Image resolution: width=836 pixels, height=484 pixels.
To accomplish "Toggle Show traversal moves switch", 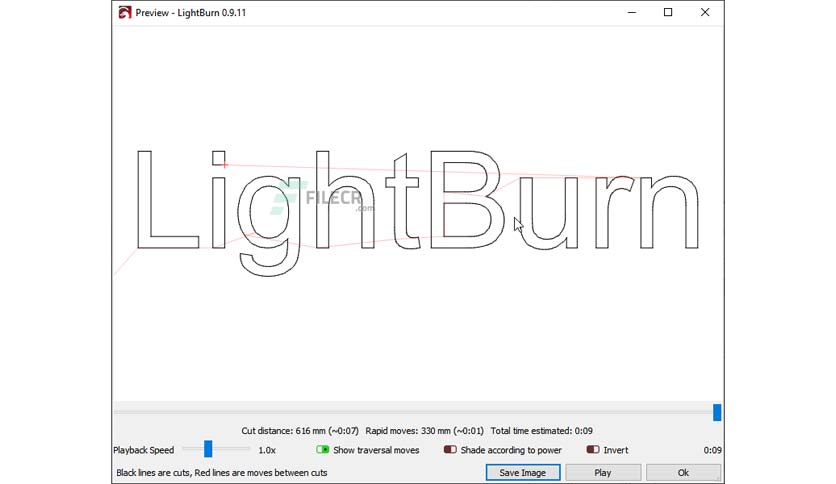I will [323, 450].
